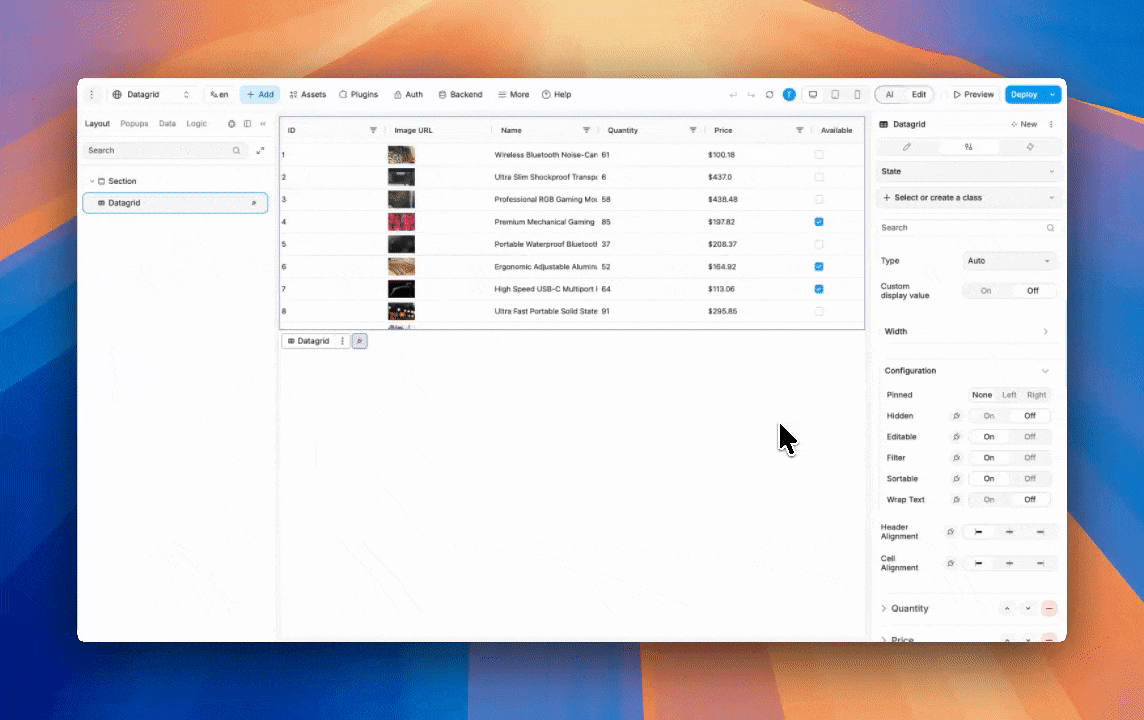Open the Type dropdown set to Auto

(1008, 261)
